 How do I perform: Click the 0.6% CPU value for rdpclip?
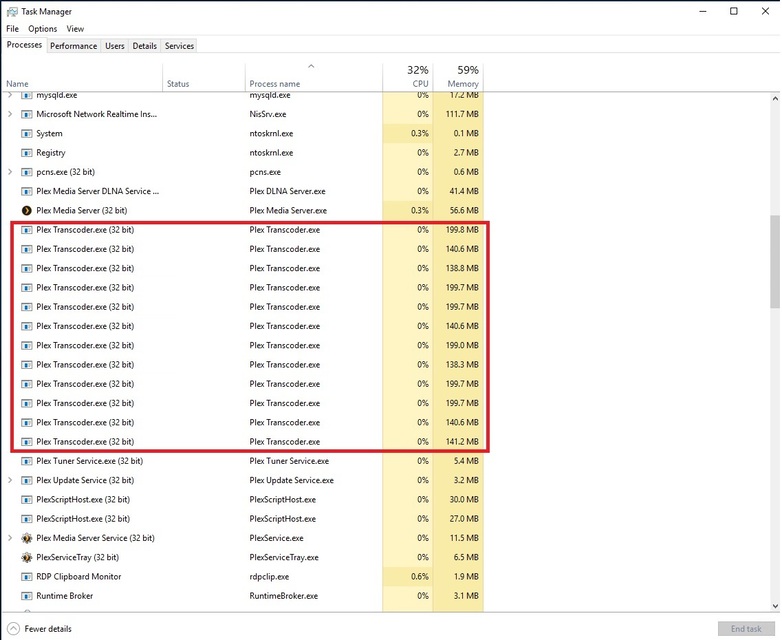point(420,577)
